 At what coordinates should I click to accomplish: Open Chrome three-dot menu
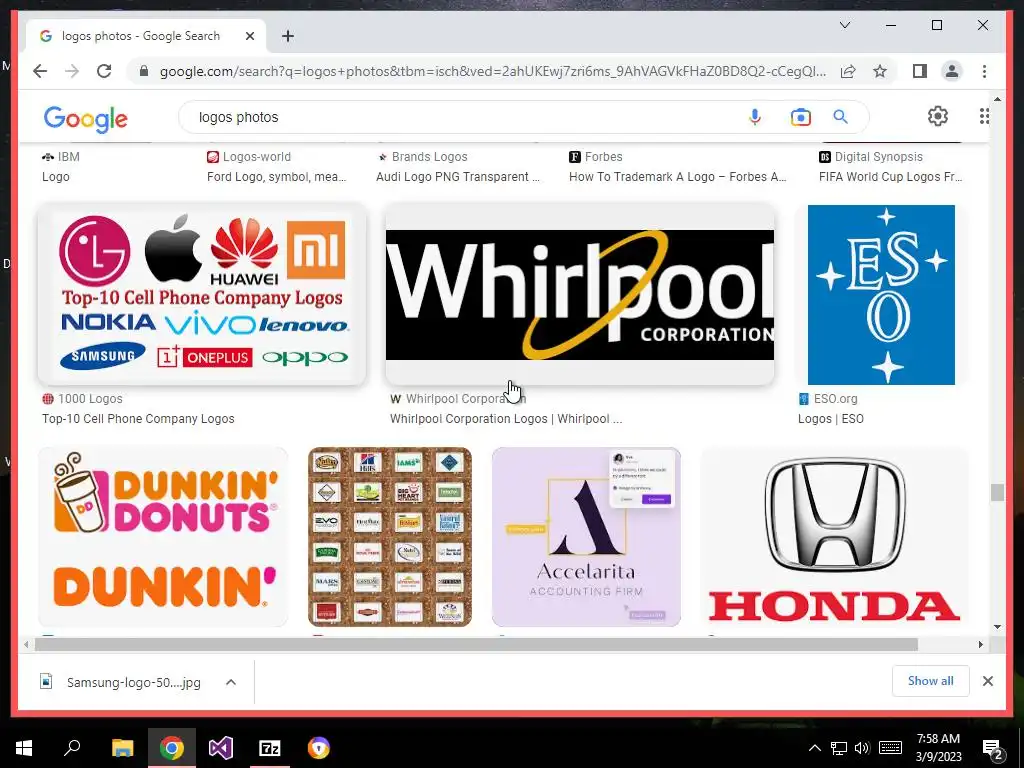[984, 71]
